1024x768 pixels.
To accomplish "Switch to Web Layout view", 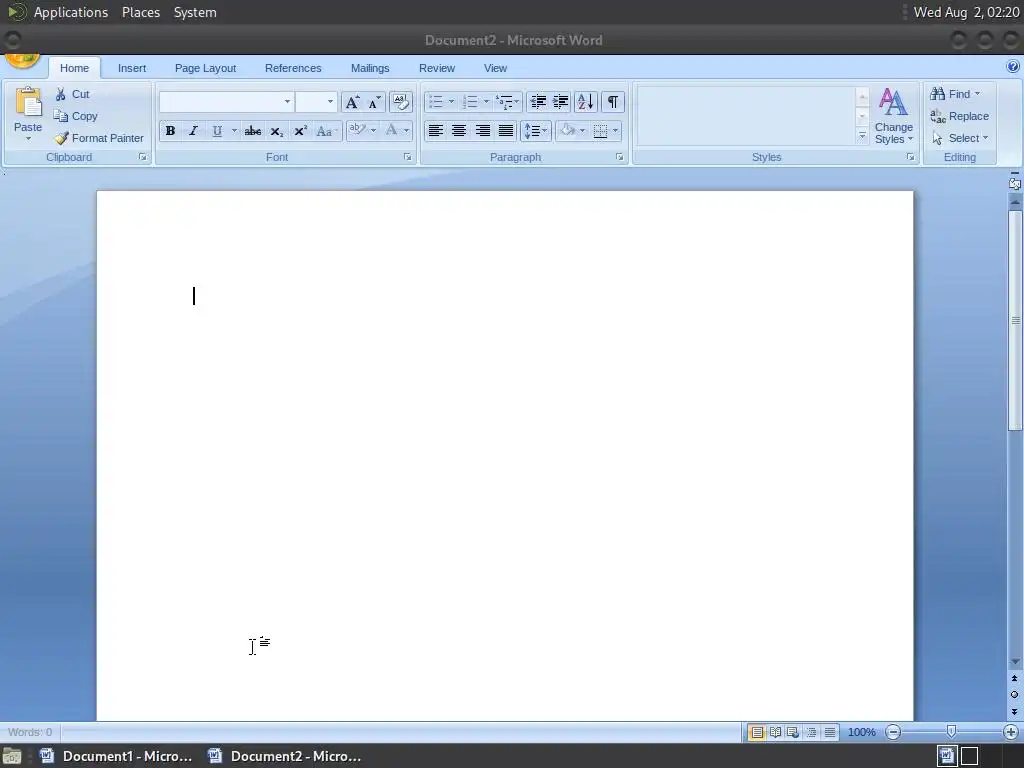I will tap(793, 732).
